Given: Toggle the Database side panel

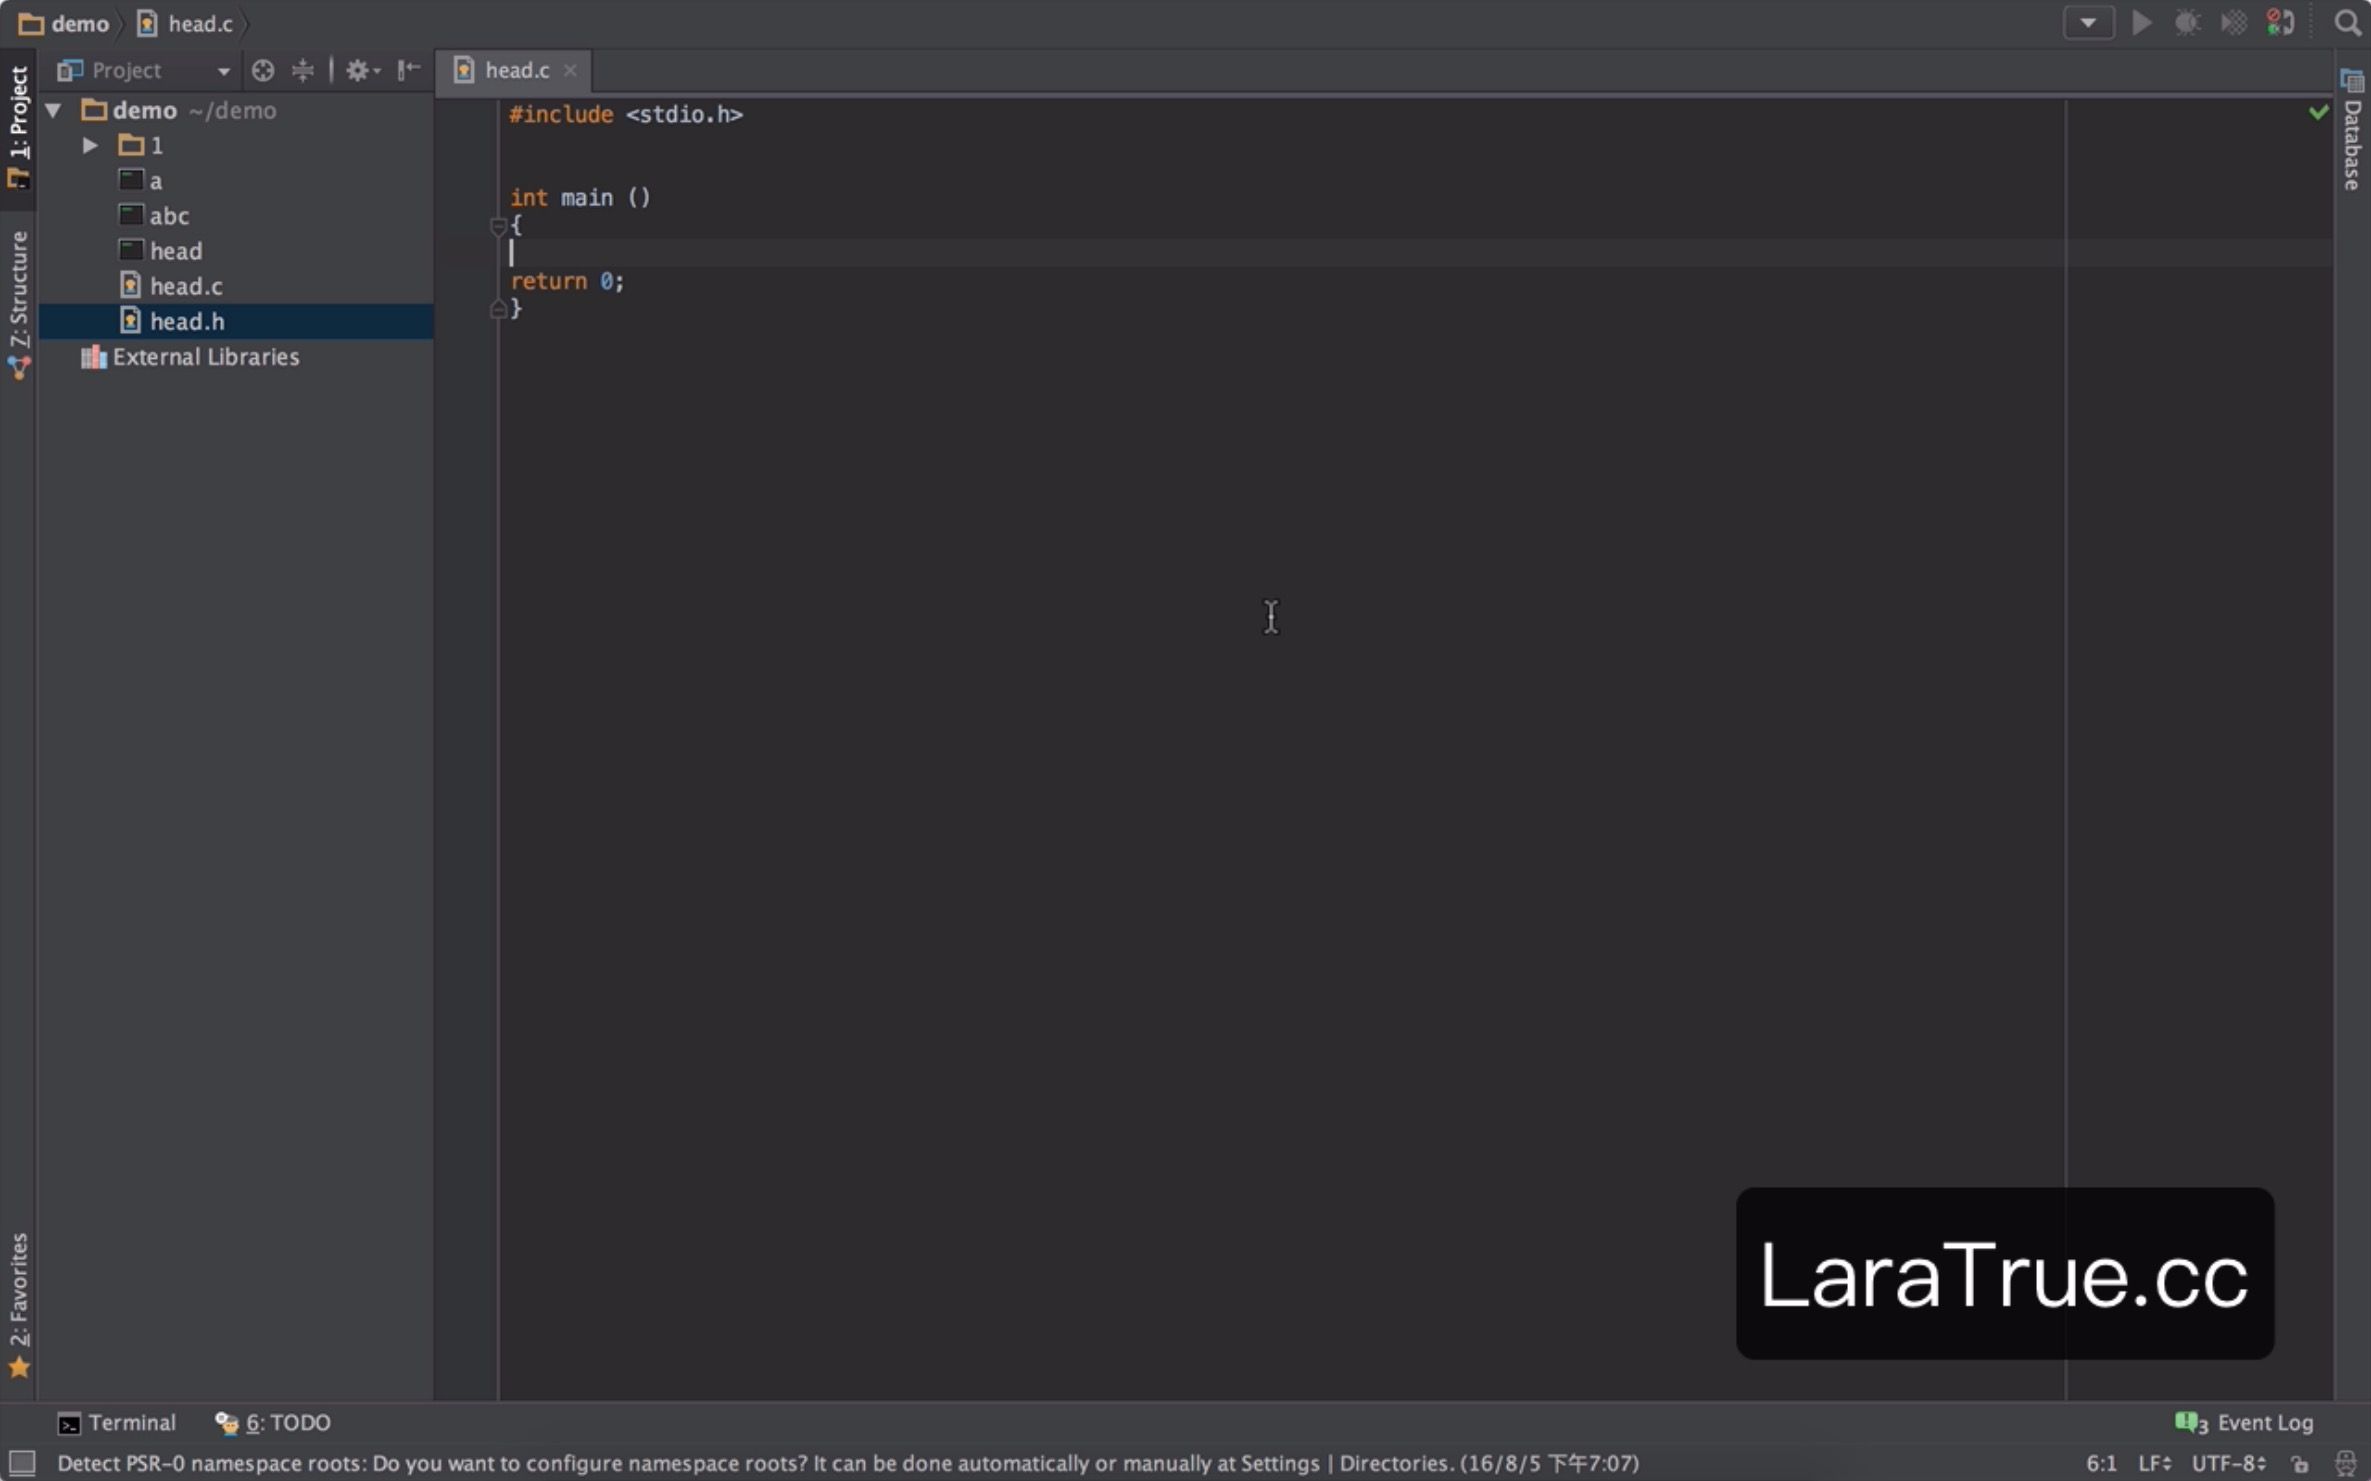Looking at the screenshot, I should tap(2352, 130).
